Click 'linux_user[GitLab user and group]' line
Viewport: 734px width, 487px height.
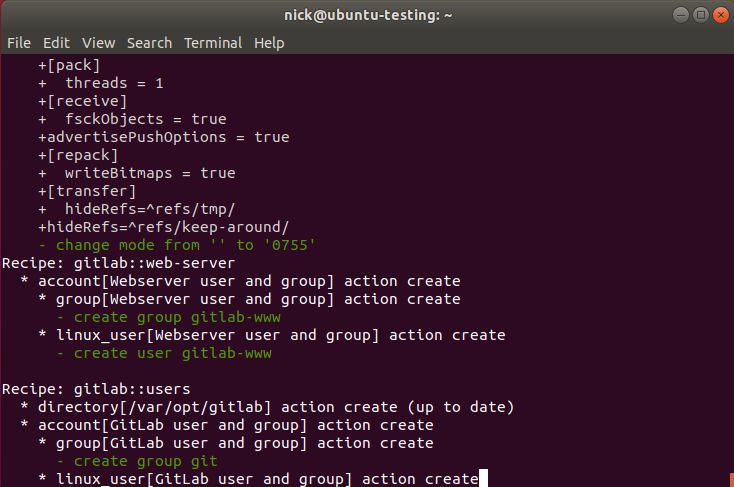(x=267, y=479)
